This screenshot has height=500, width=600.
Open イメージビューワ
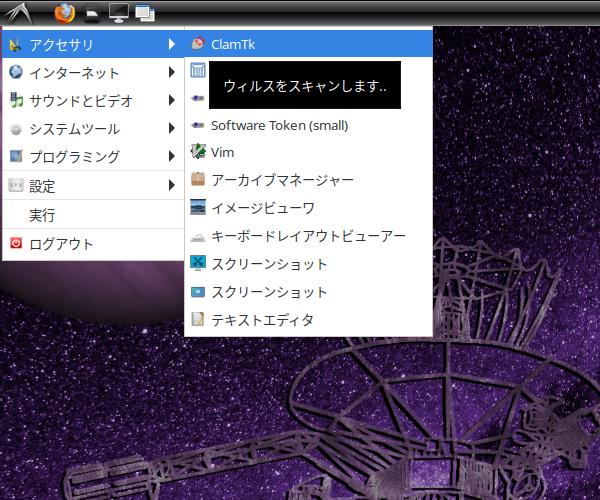tap(308, 208)
